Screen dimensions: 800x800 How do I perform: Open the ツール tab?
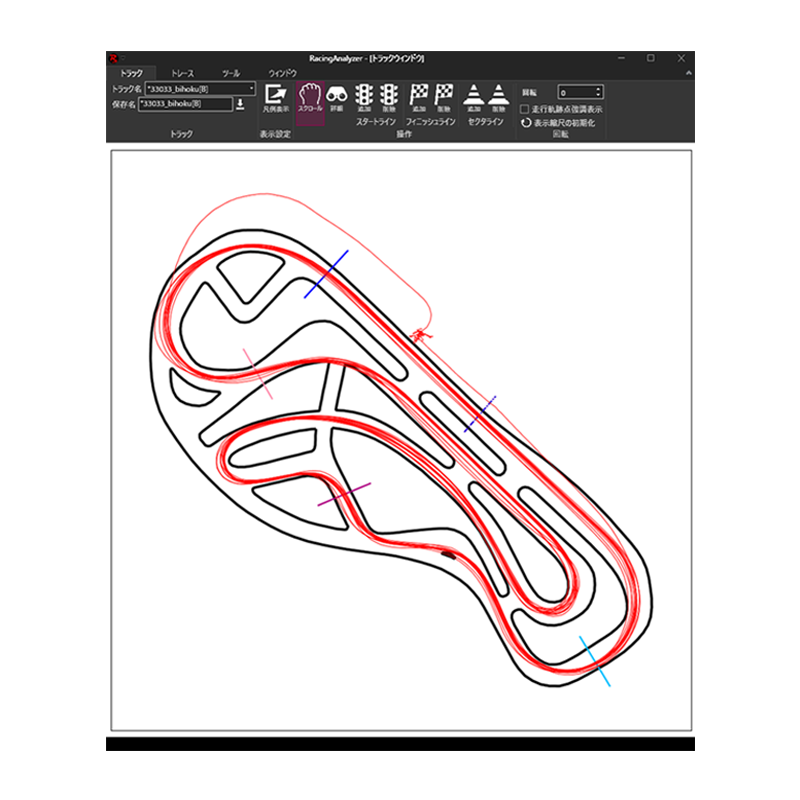click(231, 74)
